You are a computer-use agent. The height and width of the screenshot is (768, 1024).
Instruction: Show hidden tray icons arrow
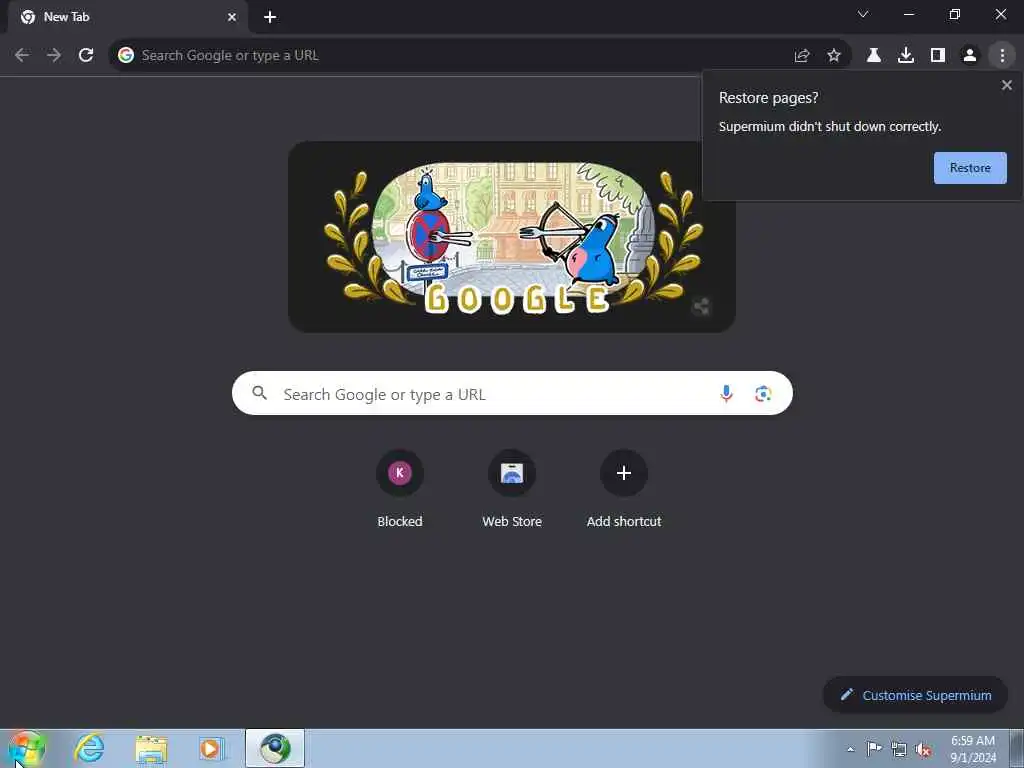tap(850, 749)
